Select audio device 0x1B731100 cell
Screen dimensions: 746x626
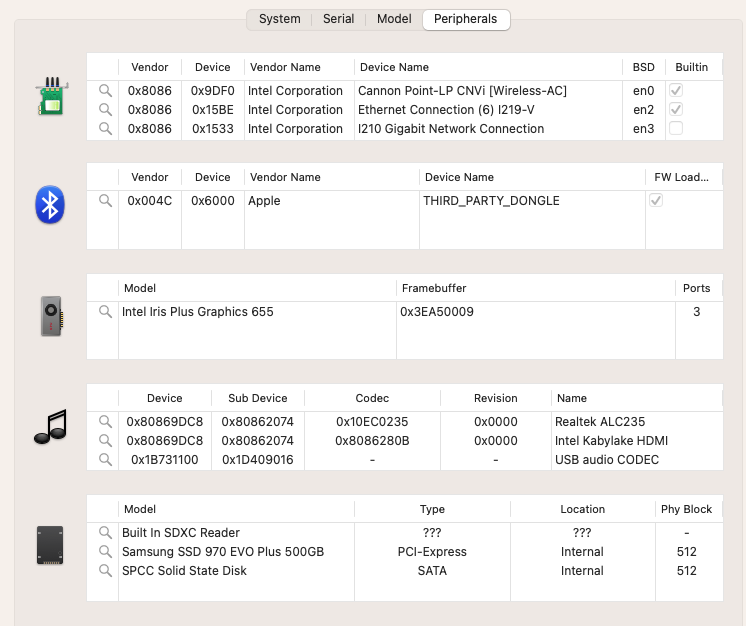(x=165, y=460)
